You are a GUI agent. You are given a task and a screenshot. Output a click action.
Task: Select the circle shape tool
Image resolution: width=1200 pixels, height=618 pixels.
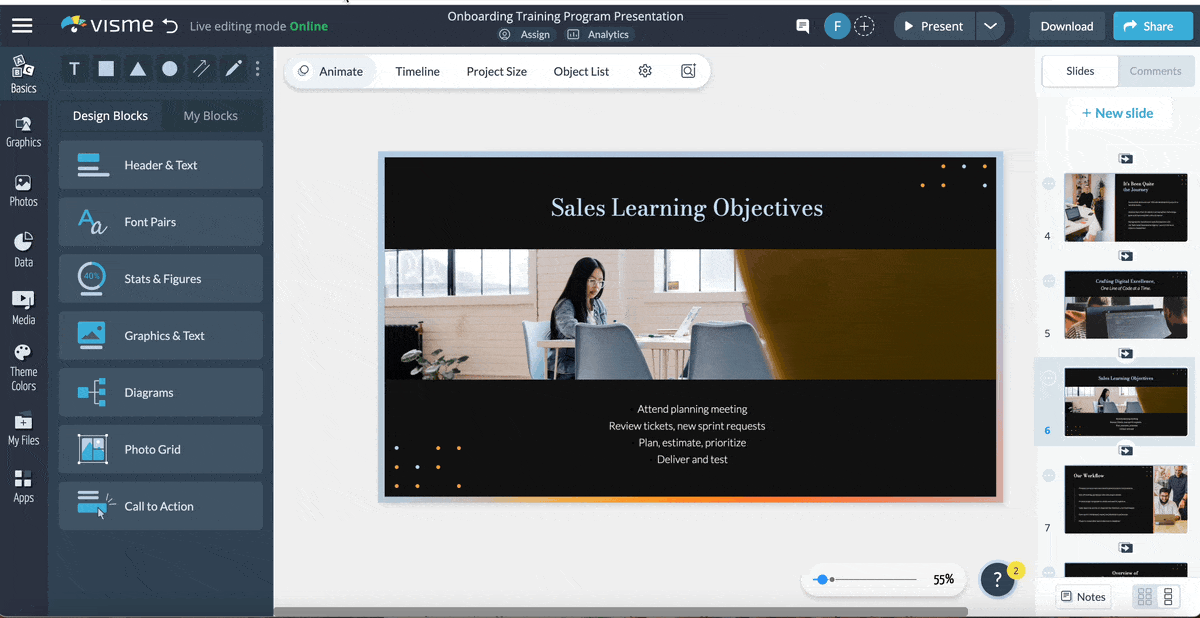tap(170, 69)
